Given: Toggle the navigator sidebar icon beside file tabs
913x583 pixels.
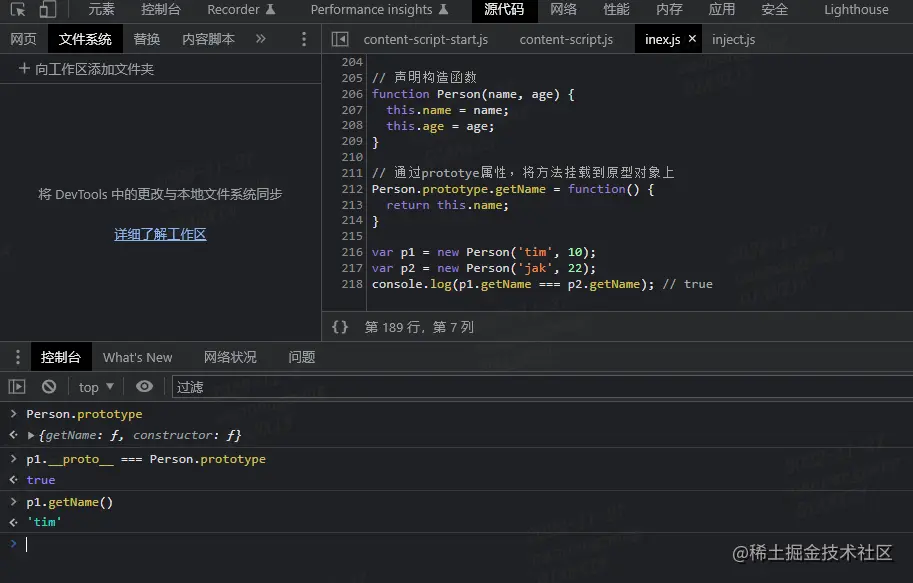Looking at the screenshot, I should [340, 39].
